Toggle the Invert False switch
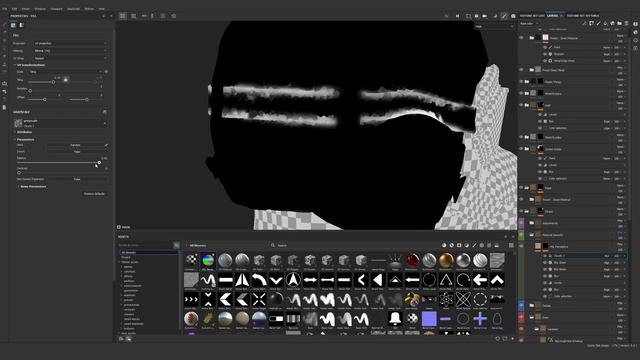 (x=77, y=152)
